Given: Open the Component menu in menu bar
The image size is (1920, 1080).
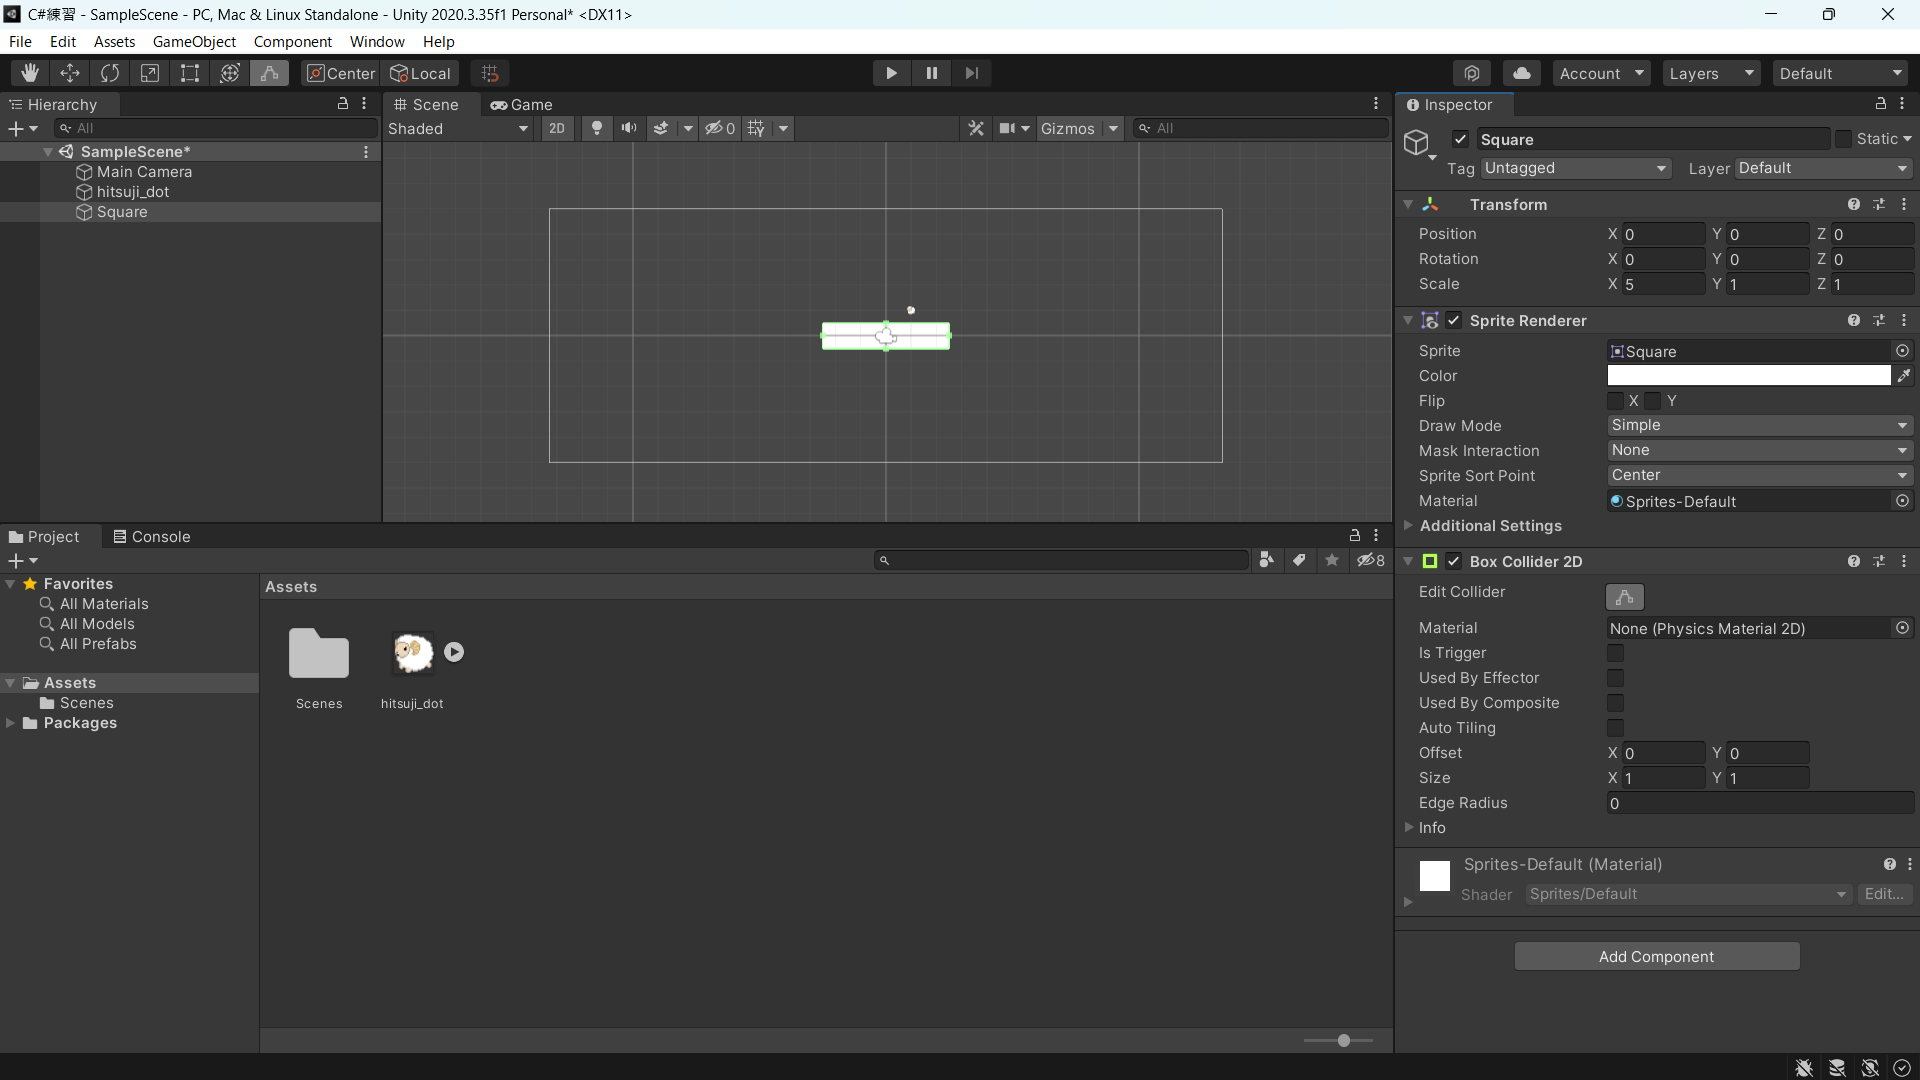Looking at the screenshot, I should [x=293, y=41].
